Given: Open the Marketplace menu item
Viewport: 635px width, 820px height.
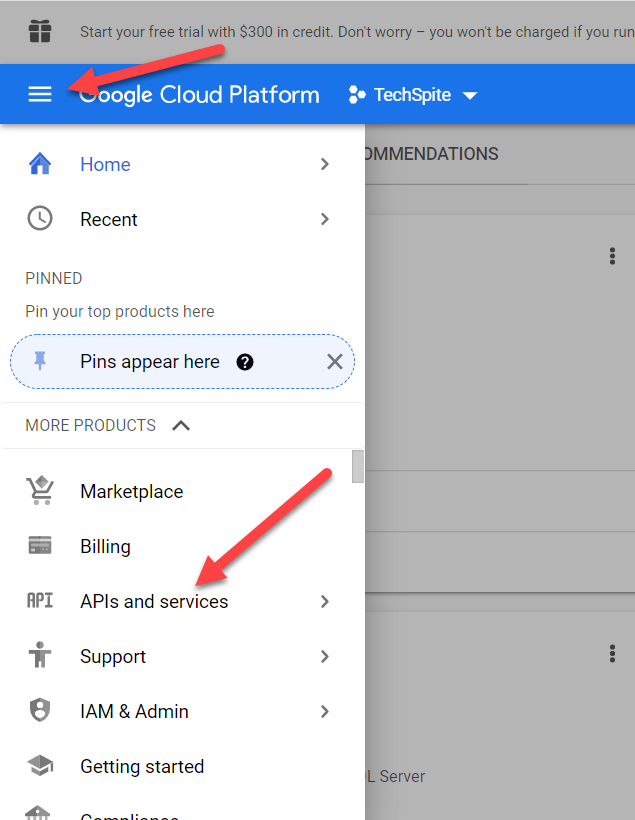Looking at the screenshot, I should (x=131, y=491).
